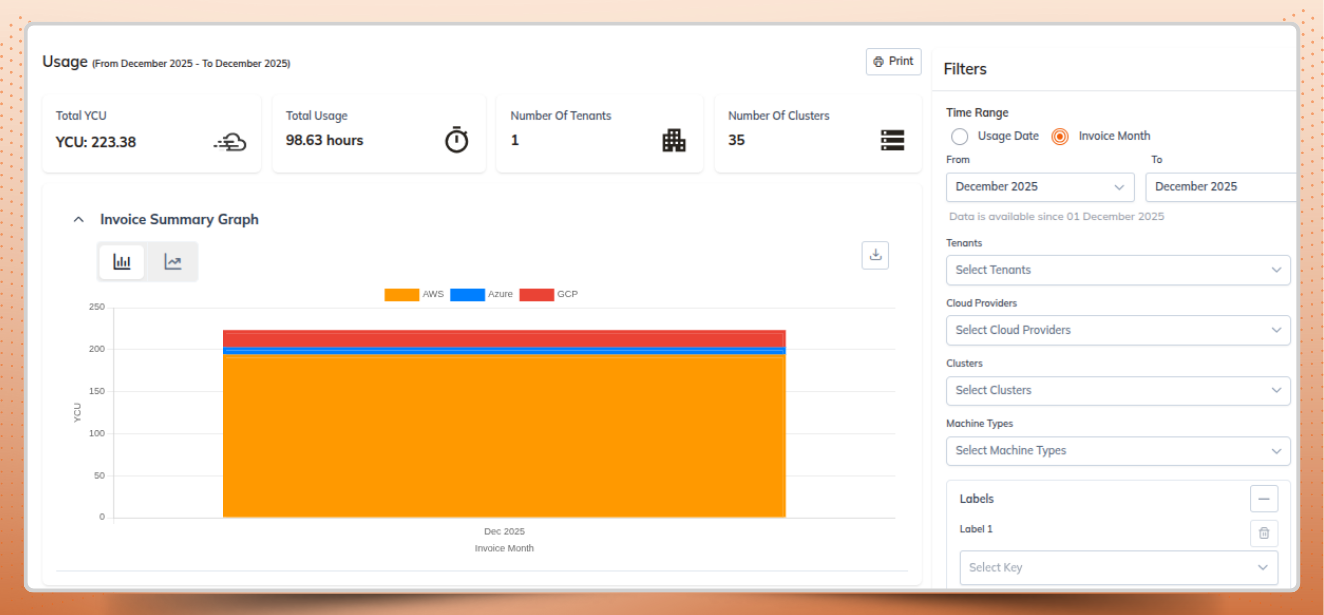Click the stopwatch icon on Total Usage card

[457, 140]
